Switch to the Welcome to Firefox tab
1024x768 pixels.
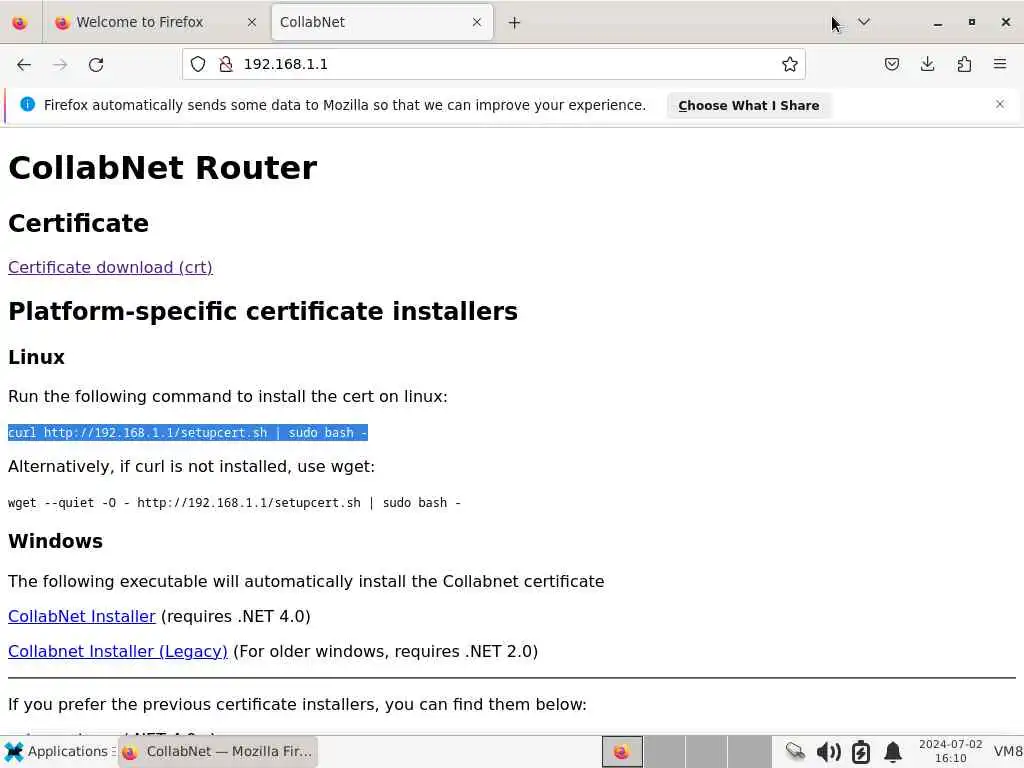[x=155, y=22]
